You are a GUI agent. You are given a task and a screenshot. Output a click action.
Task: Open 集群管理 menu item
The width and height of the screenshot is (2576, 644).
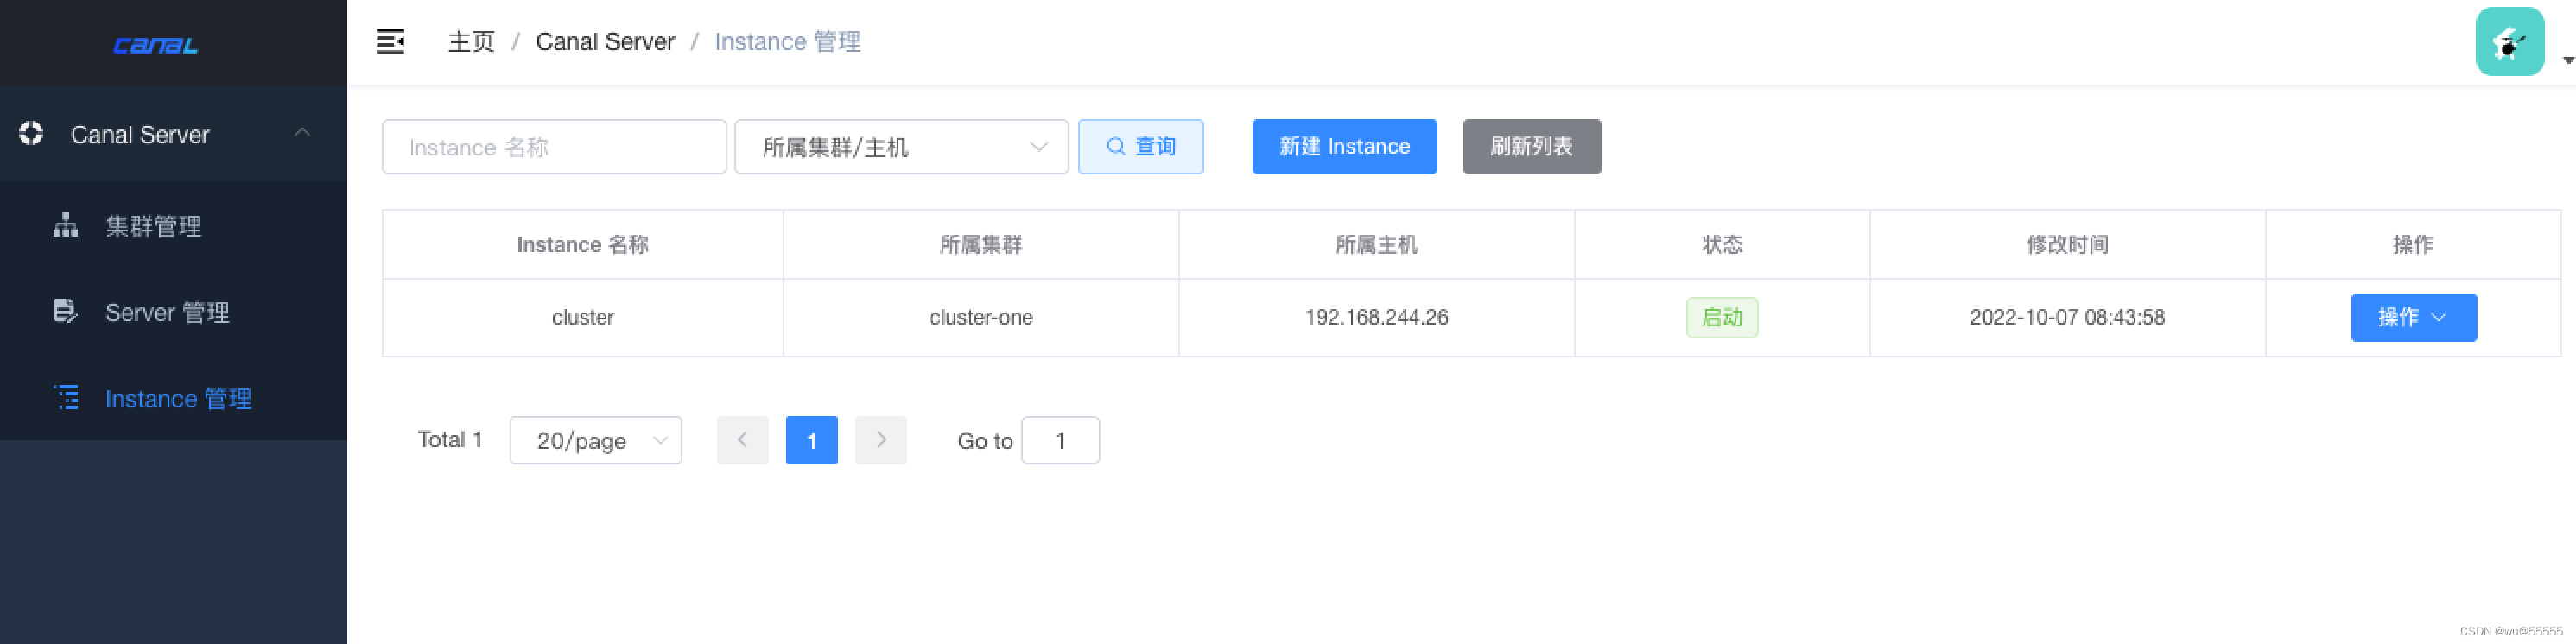(173, 226)
